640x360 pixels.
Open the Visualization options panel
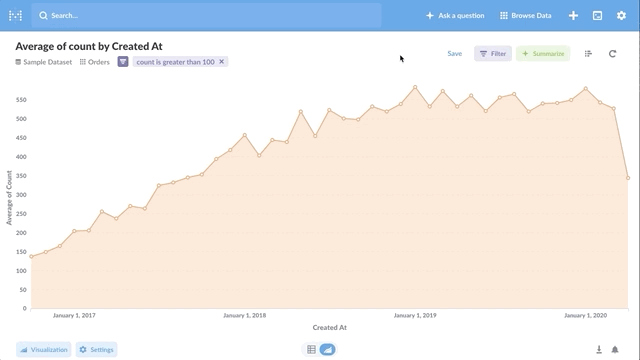click(44, 349)
